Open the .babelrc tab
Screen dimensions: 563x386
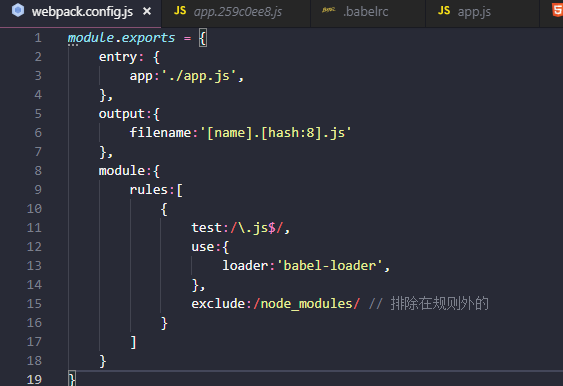click(368, 13)
